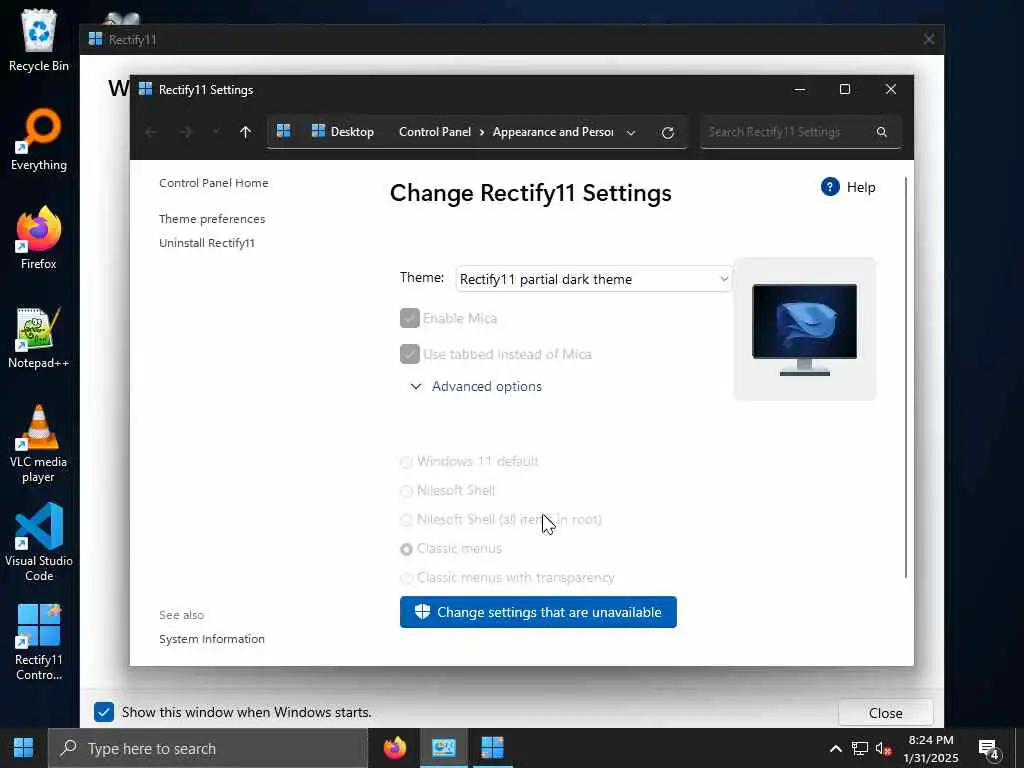This screenshot has height=768, width=1024.
Task: Toggle Use tabbed instead of Mica checkbox
Action: pyautogui.click(x=409, y=354)
